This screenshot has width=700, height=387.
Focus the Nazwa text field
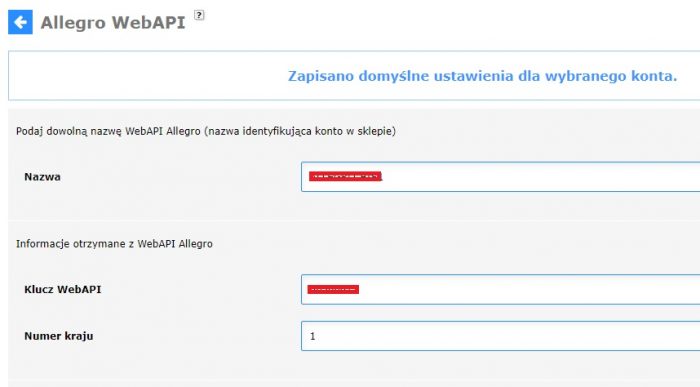coord(500,177)
